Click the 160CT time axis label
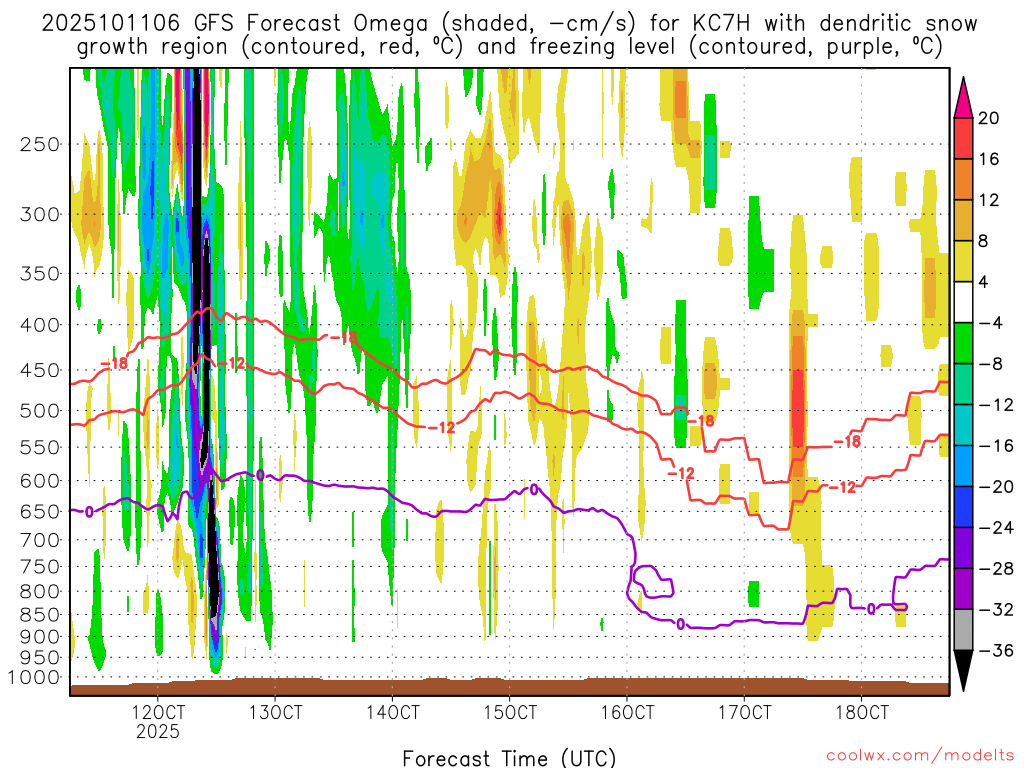 628,712
